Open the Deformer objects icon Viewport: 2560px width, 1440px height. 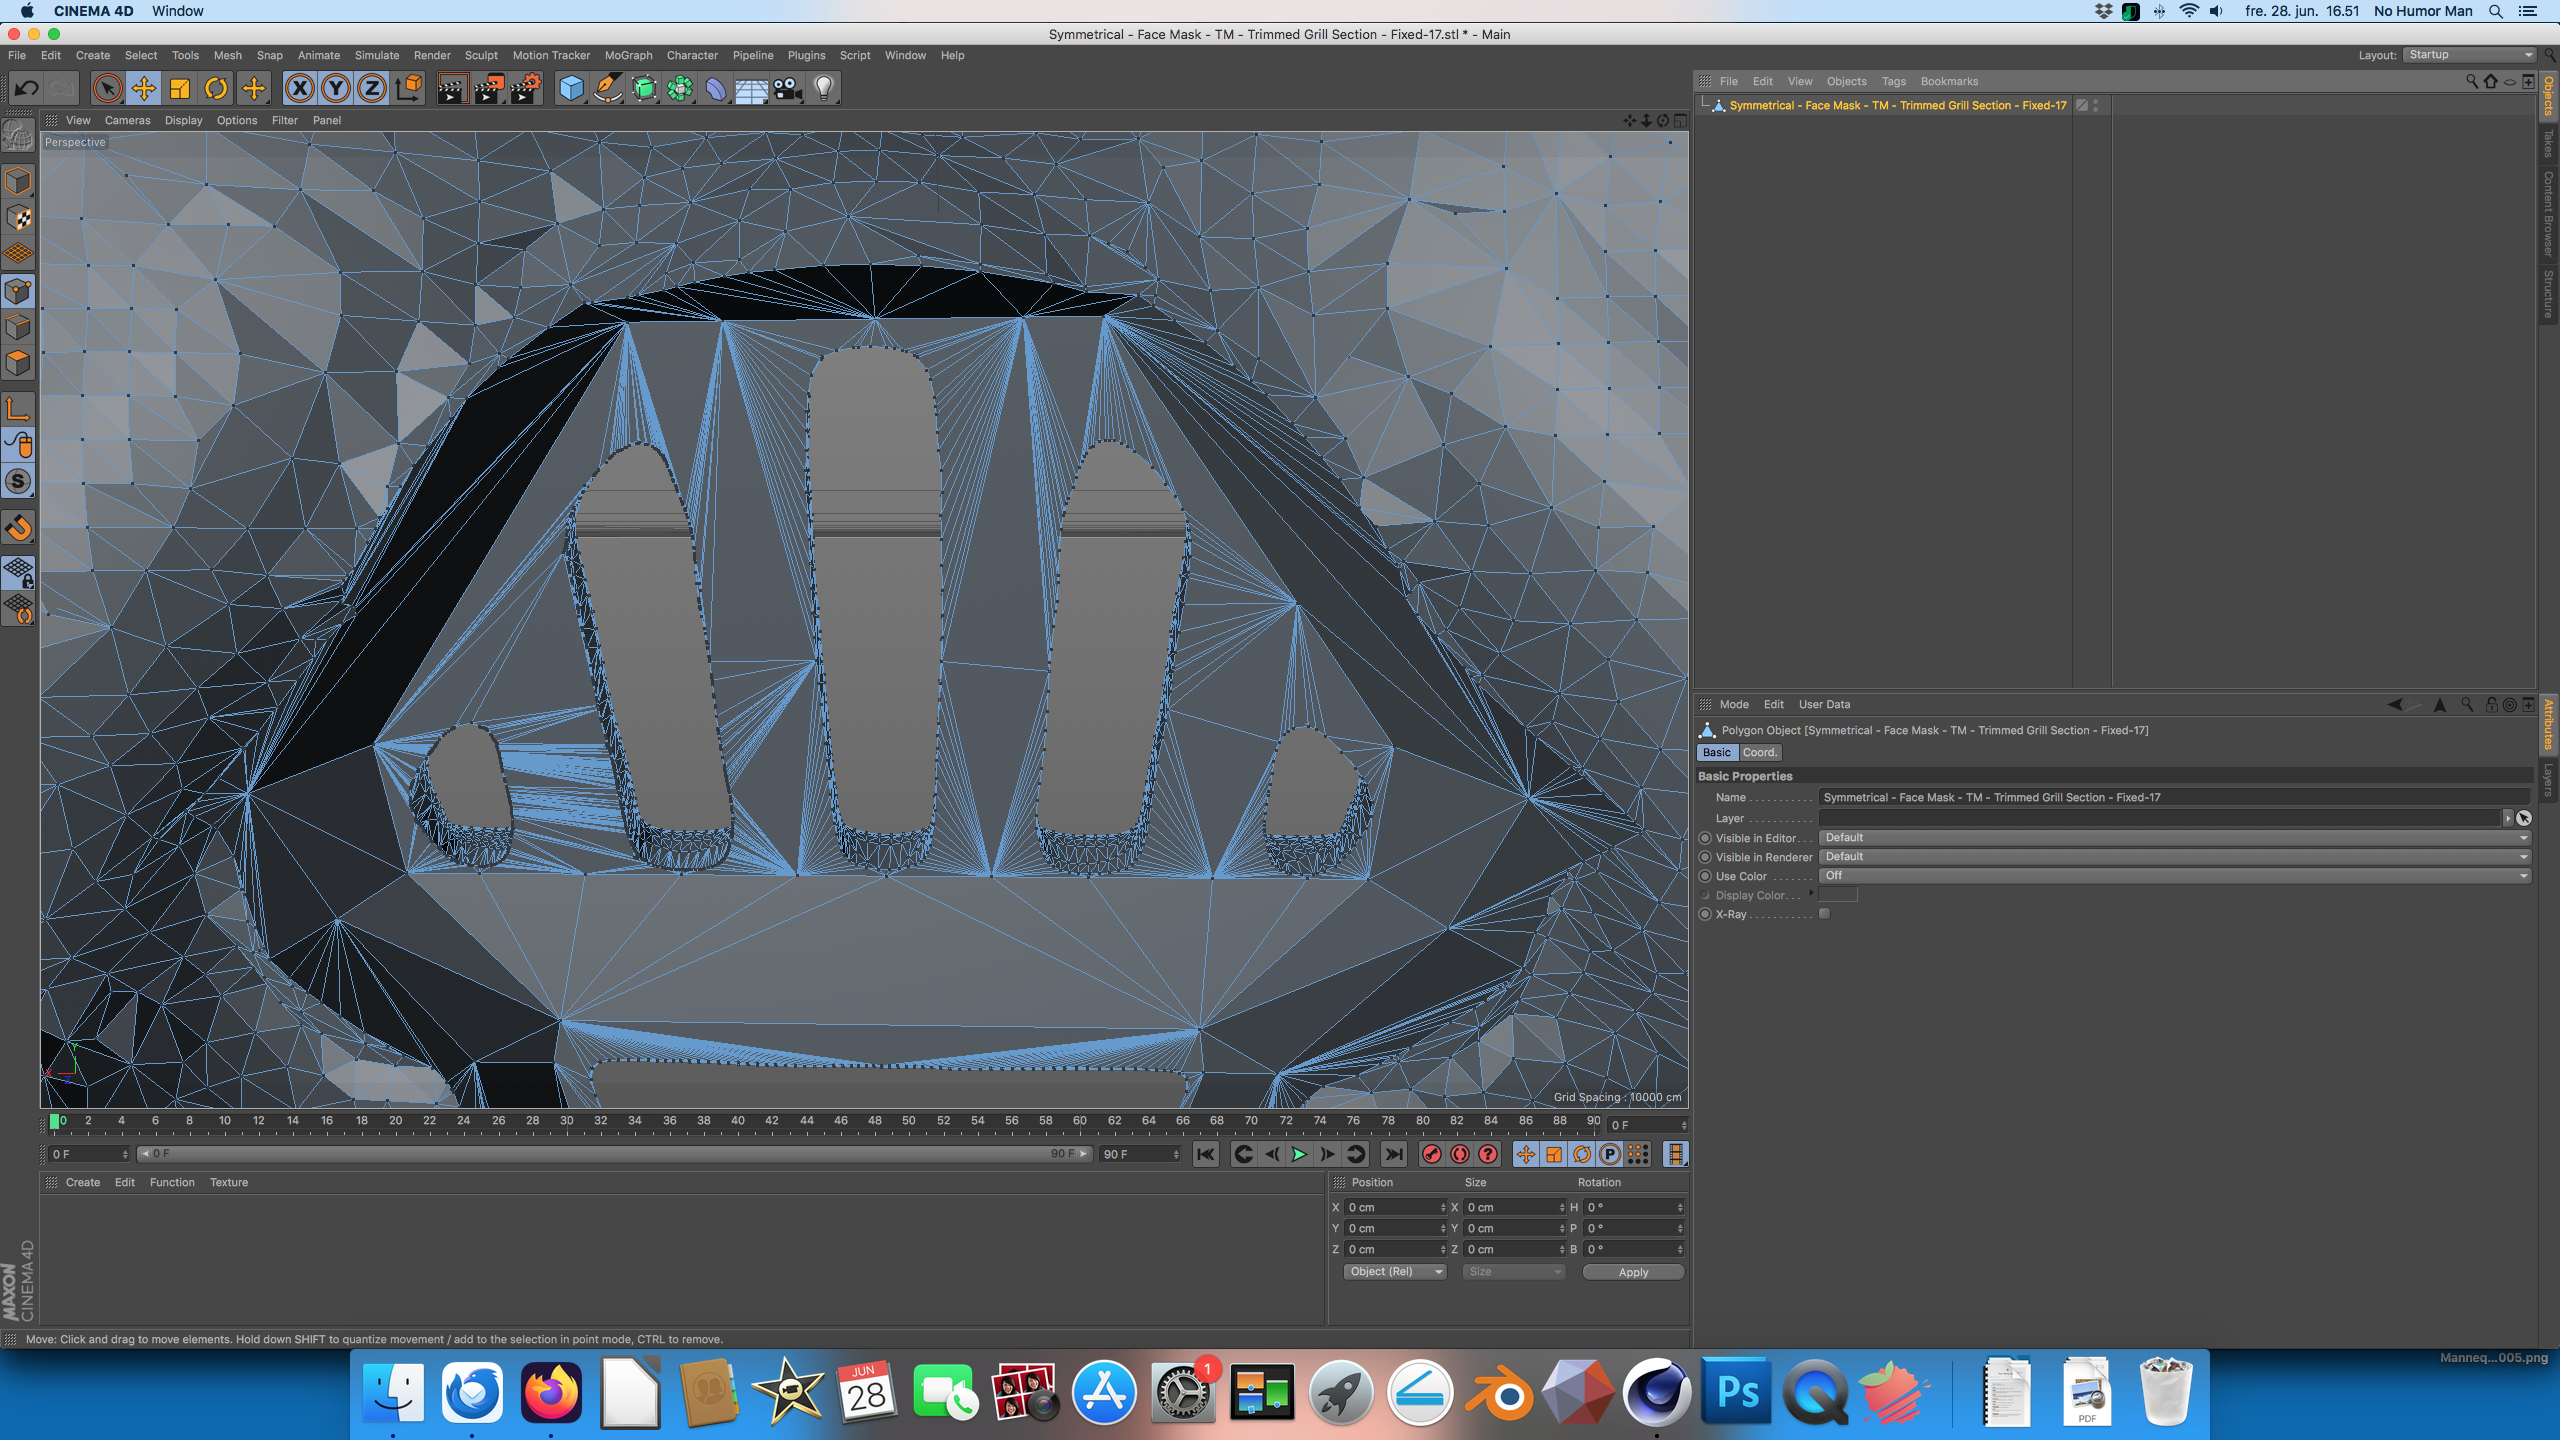(x=716, y=88)
